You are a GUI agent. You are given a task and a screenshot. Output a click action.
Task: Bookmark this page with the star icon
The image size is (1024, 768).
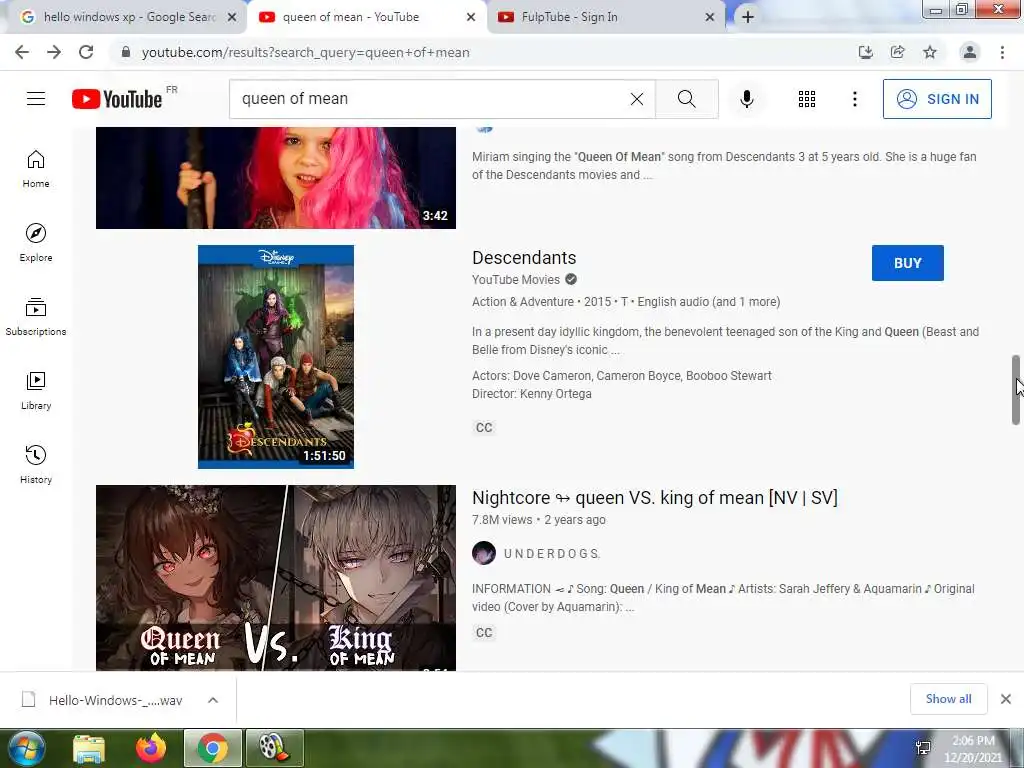930,52
